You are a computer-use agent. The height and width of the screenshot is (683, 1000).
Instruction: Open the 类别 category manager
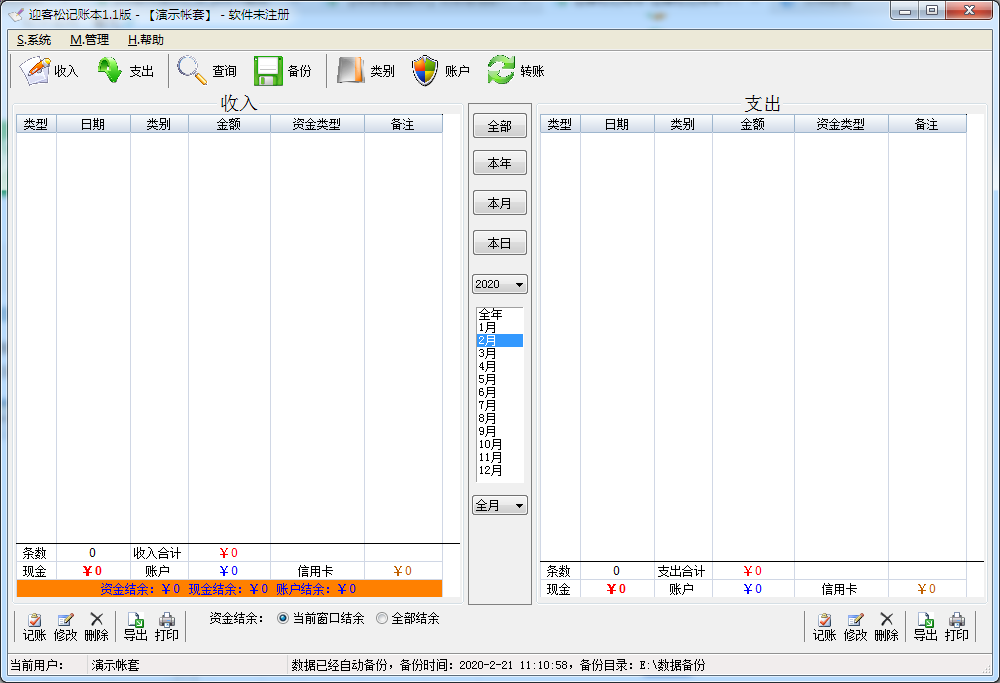pos(366,71)
